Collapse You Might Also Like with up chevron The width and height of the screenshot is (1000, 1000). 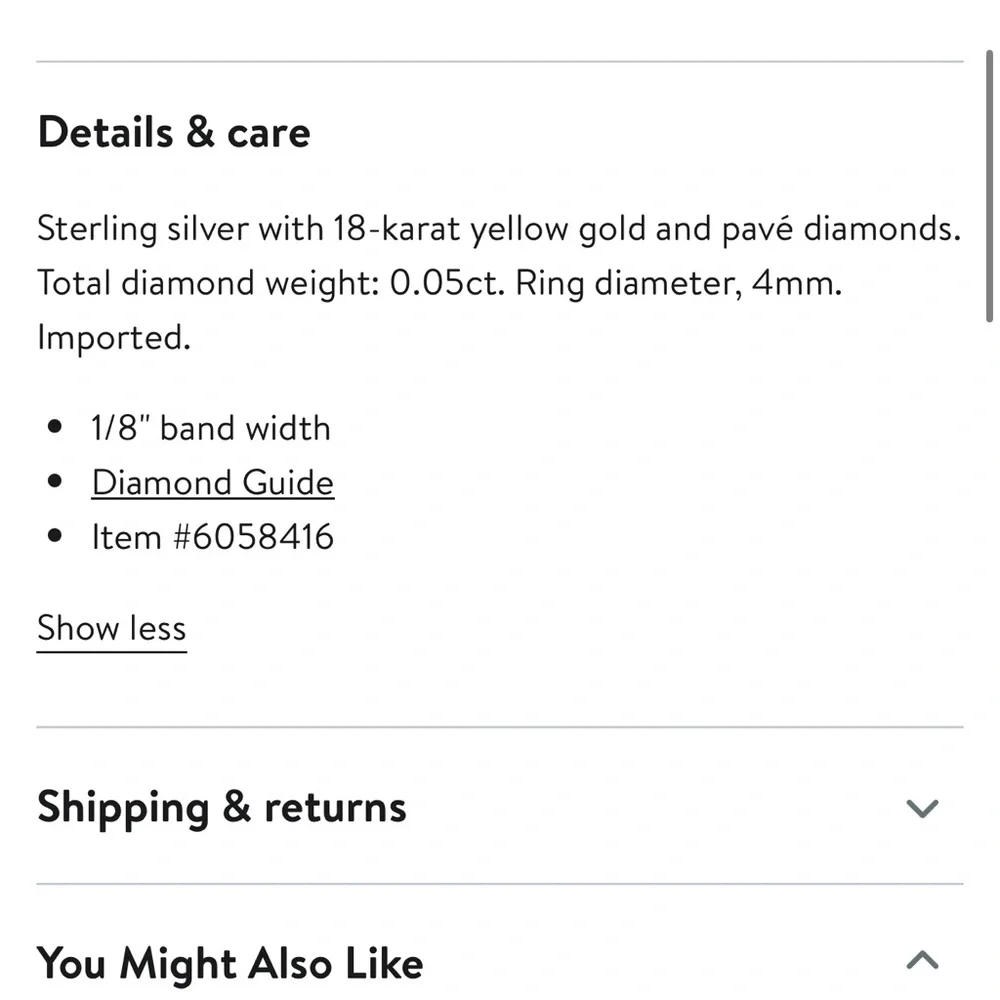tap(921, 961)
